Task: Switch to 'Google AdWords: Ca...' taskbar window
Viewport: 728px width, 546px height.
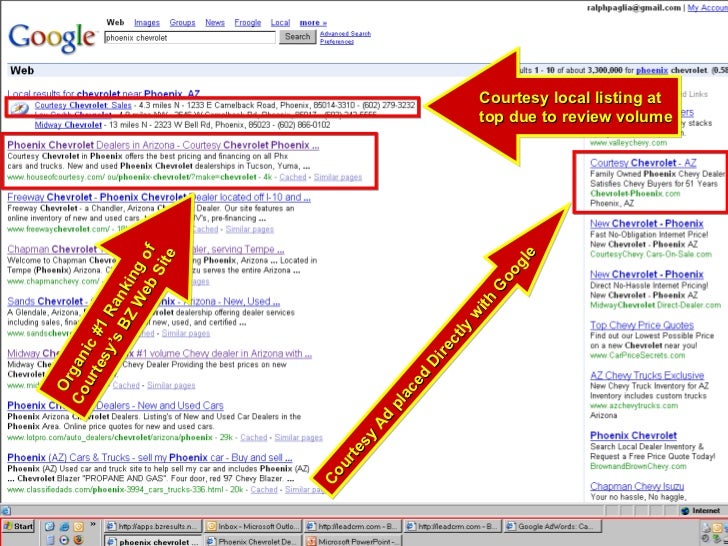Action: 553,526
